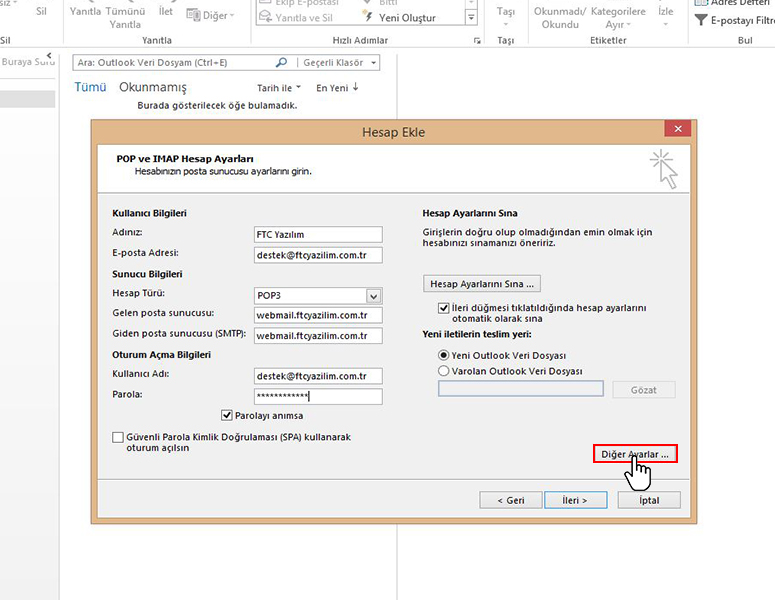775x600 pixels.
Task: Close the Hesap Ekle dialog
Action: click(678, 130)
